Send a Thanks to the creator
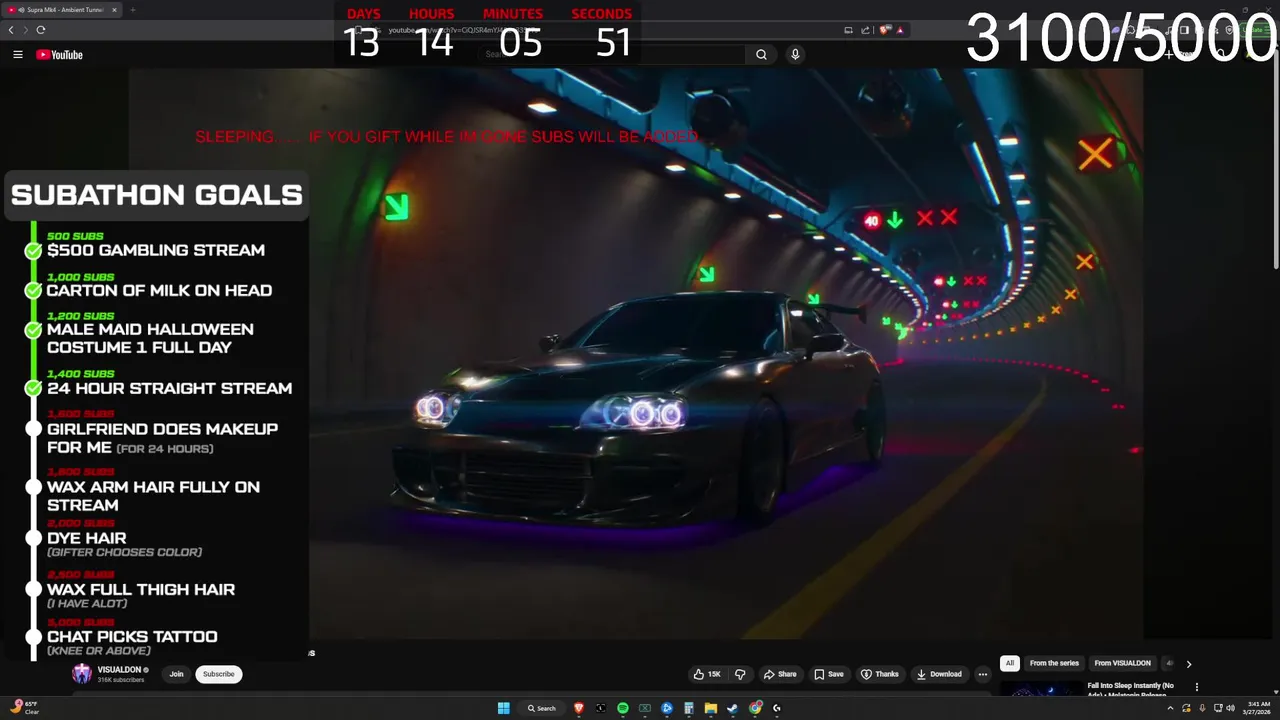Viewport: 1280px width, 720px height. pyautogui.click(x=880, y=674)
